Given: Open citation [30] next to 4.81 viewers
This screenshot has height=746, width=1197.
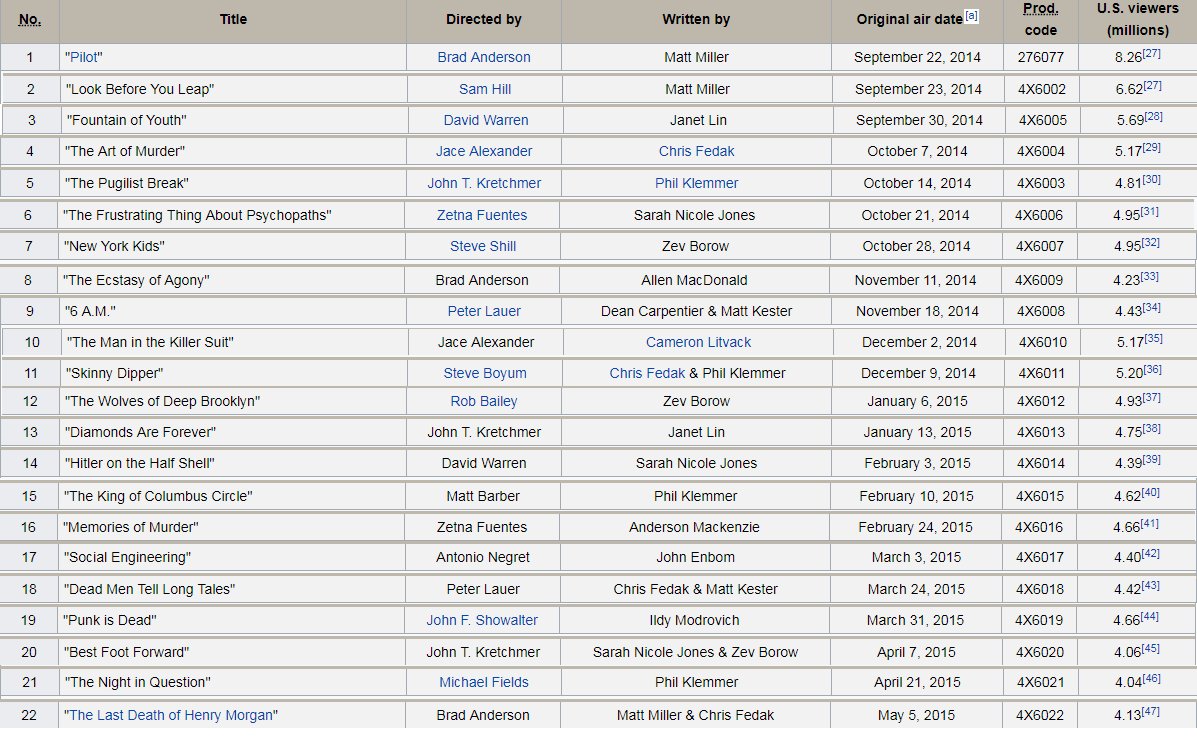Looking at the screenshot, I should [1151, 179].
